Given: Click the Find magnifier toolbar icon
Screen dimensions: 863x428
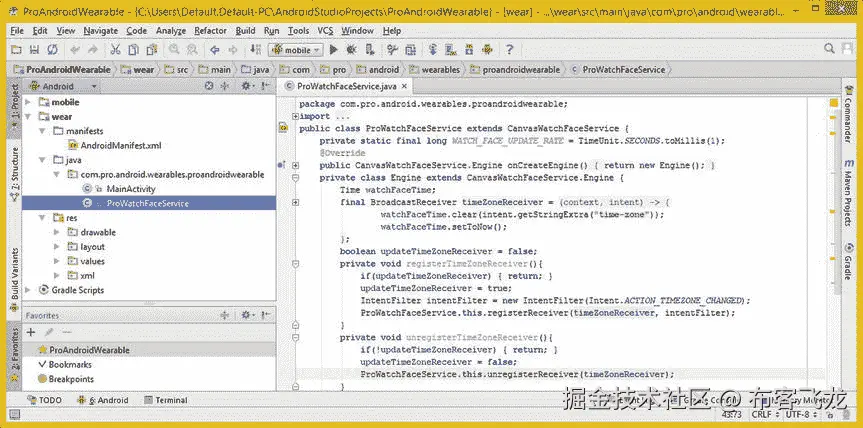Looking at the screenshot, I should (x=174, y=50).
